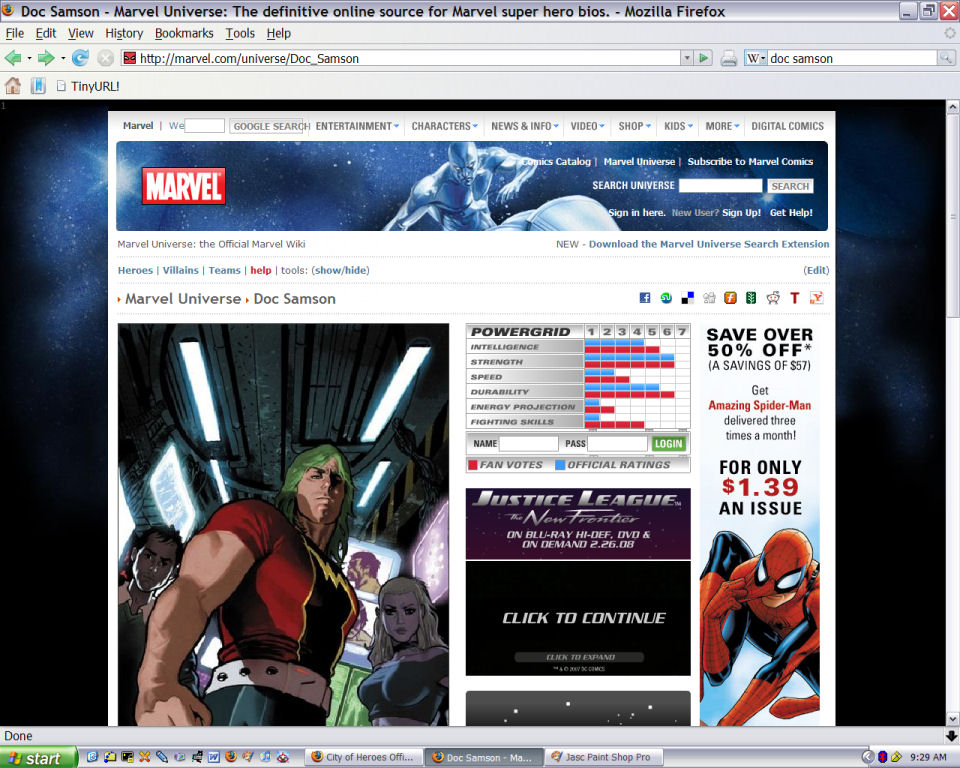Expand the Shop navigation menu
This screenshot has width=960, height=768.
(x=634, y=126)
